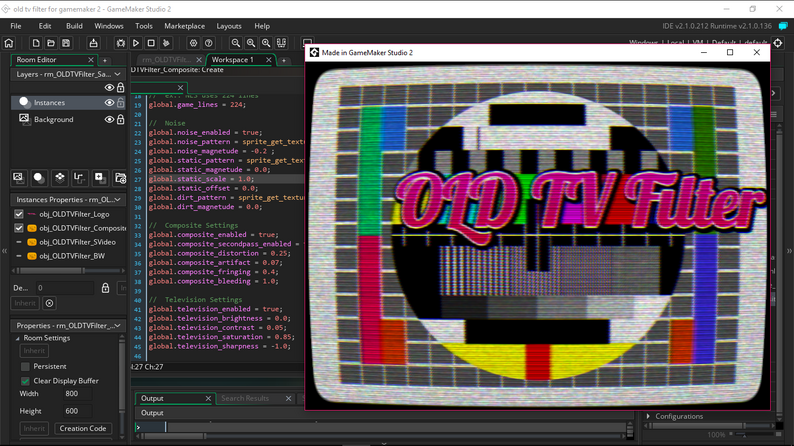Click the circular button beside Inherit

pos(49,303)
